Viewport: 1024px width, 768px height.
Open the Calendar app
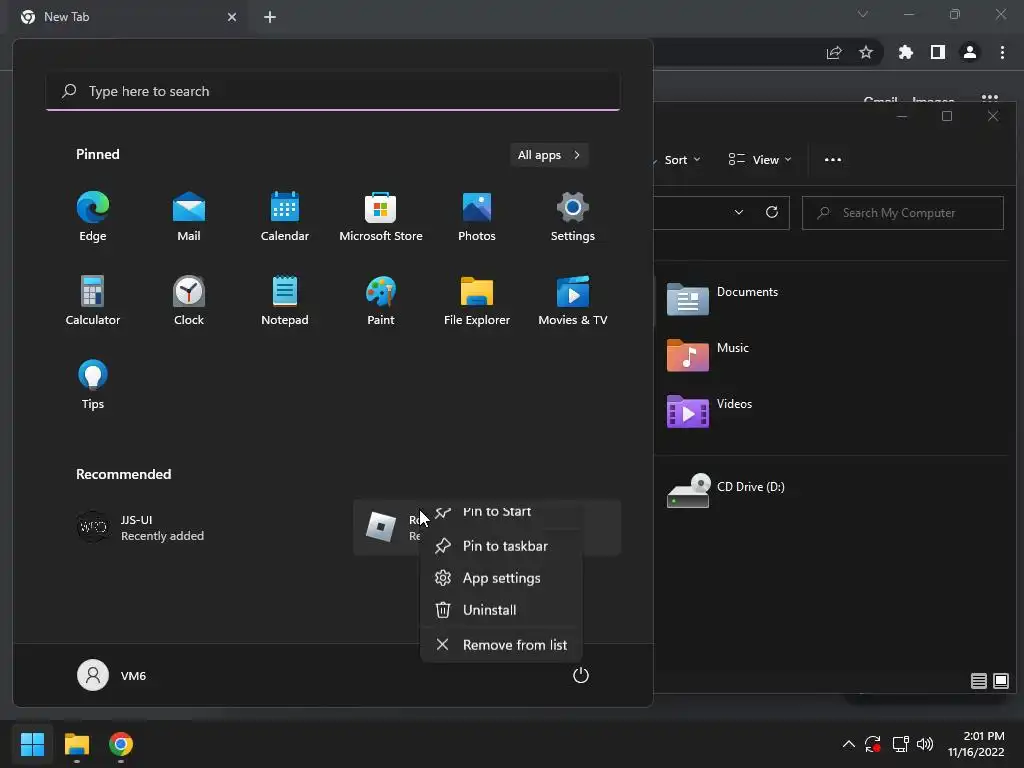coord(285,217)
